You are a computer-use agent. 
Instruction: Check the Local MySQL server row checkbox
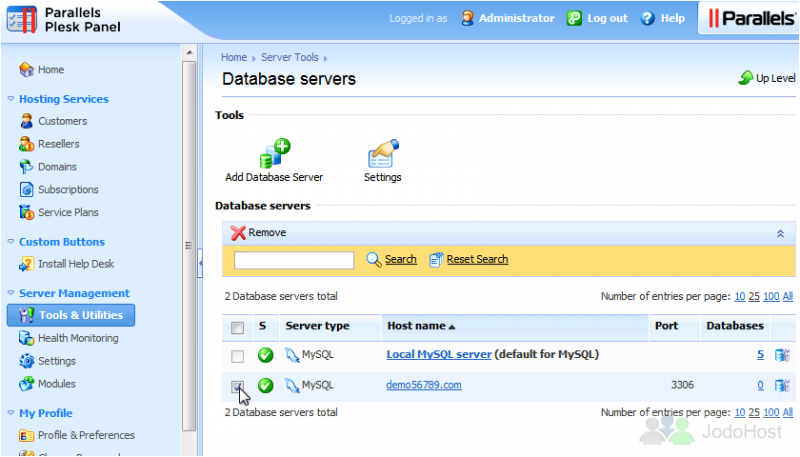(x=237, y=356)
